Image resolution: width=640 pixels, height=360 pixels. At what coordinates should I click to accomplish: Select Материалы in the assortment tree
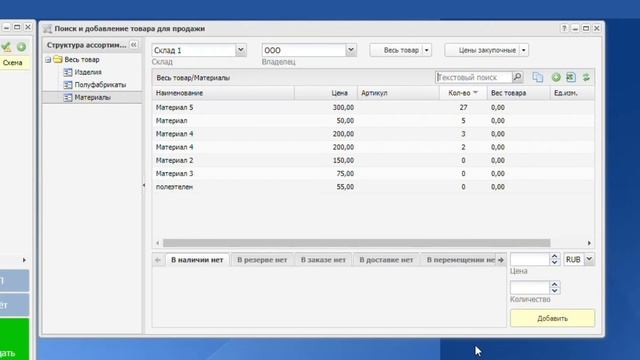pos(92,98)
